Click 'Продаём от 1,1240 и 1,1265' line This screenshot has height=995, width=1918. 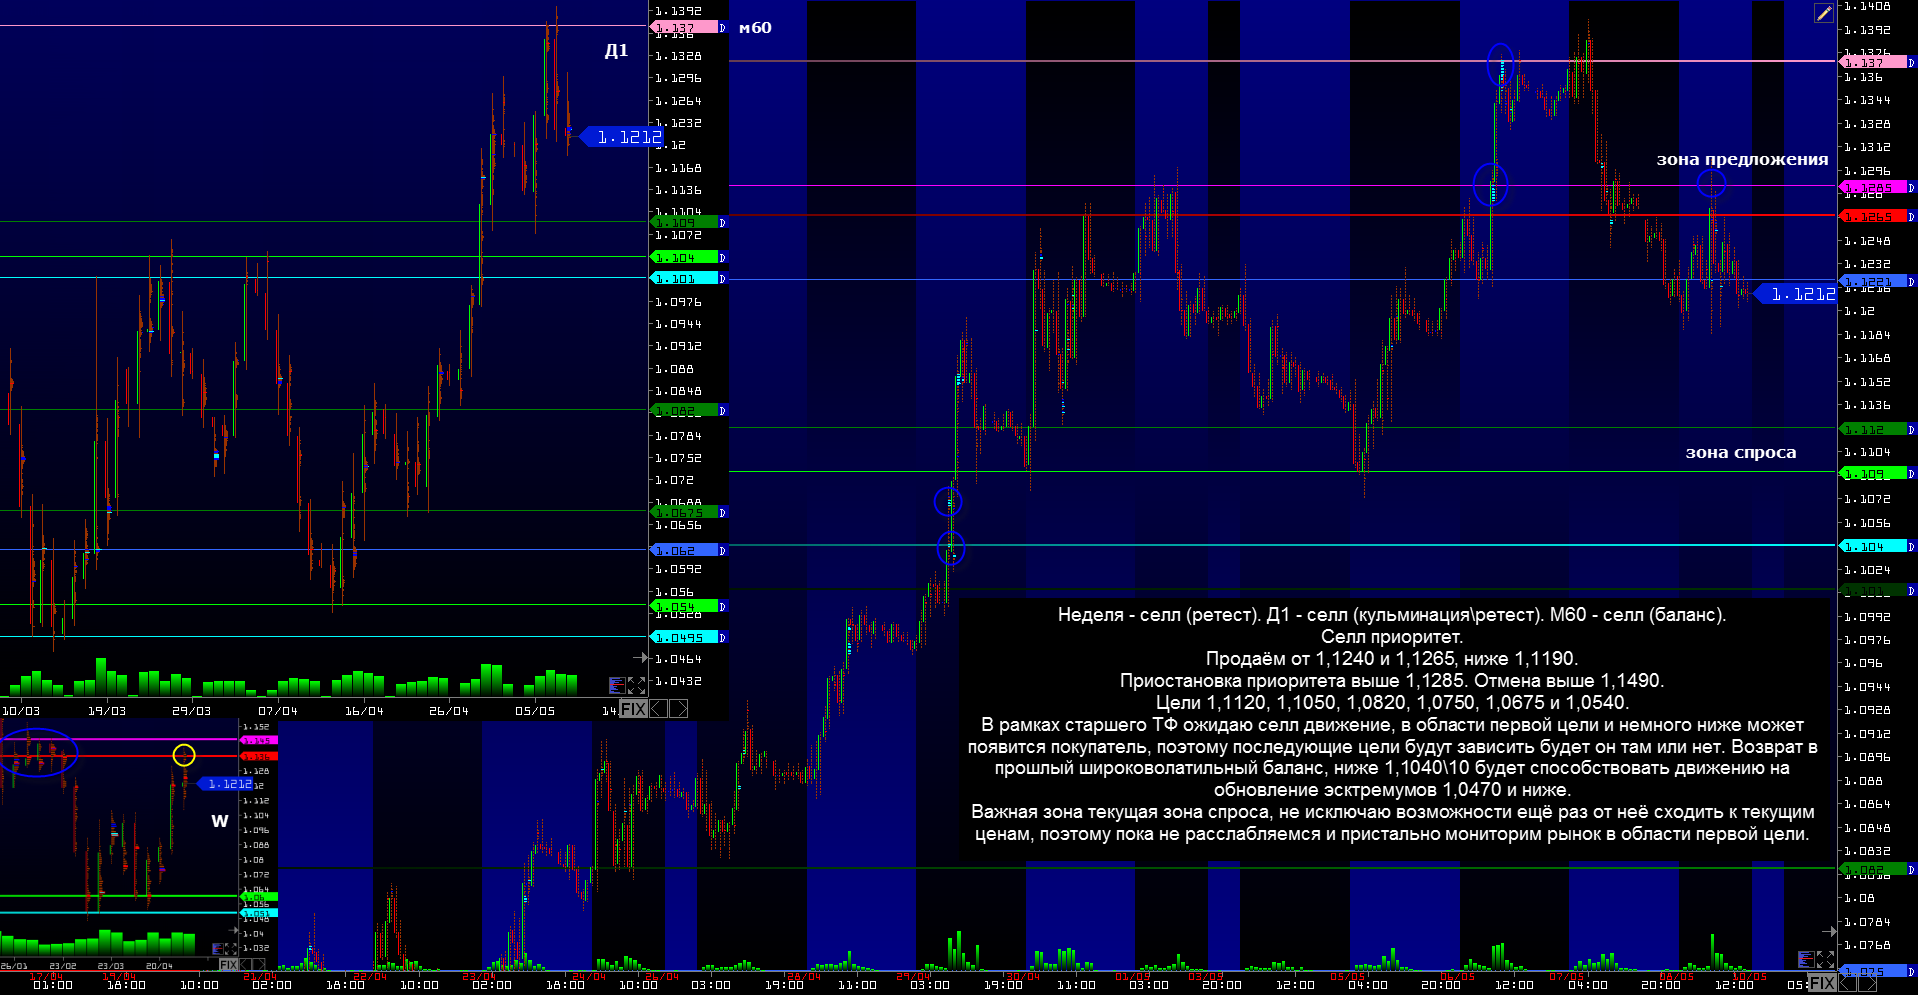coord(1391,659)
